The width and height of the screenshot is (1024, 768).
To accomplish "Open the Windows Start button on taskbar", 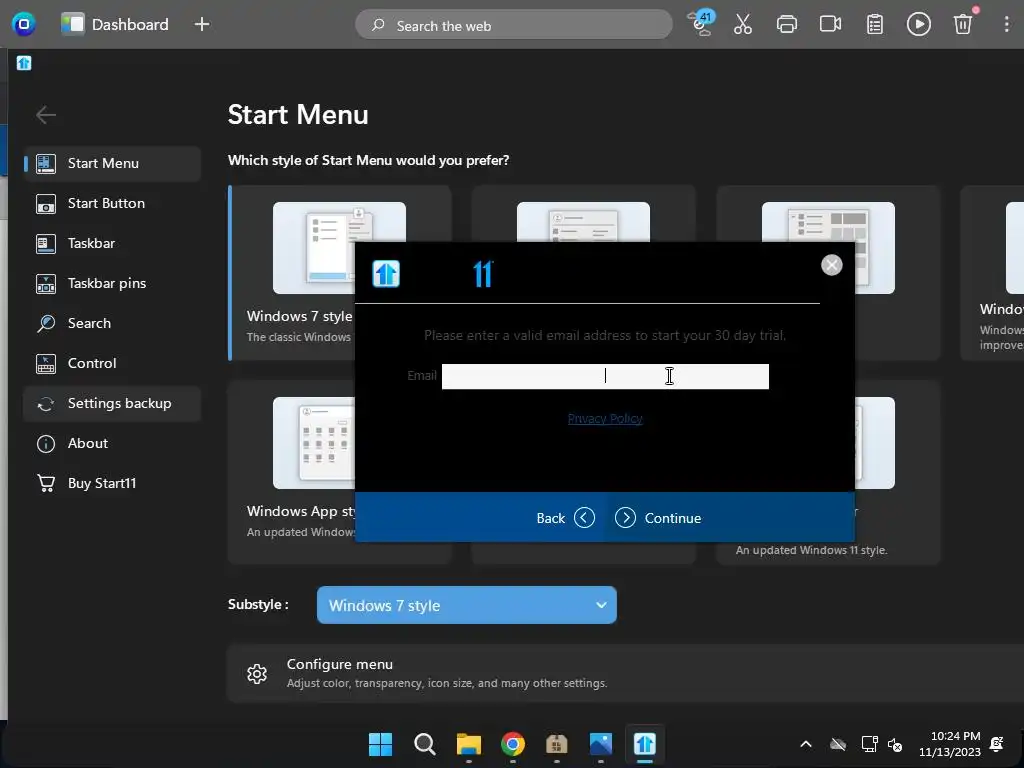I will point(380,744).
